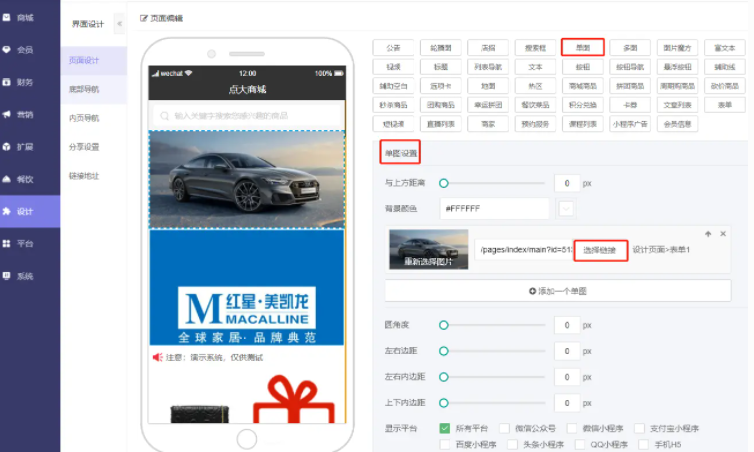Click the search icon in the phone preview

164,116
